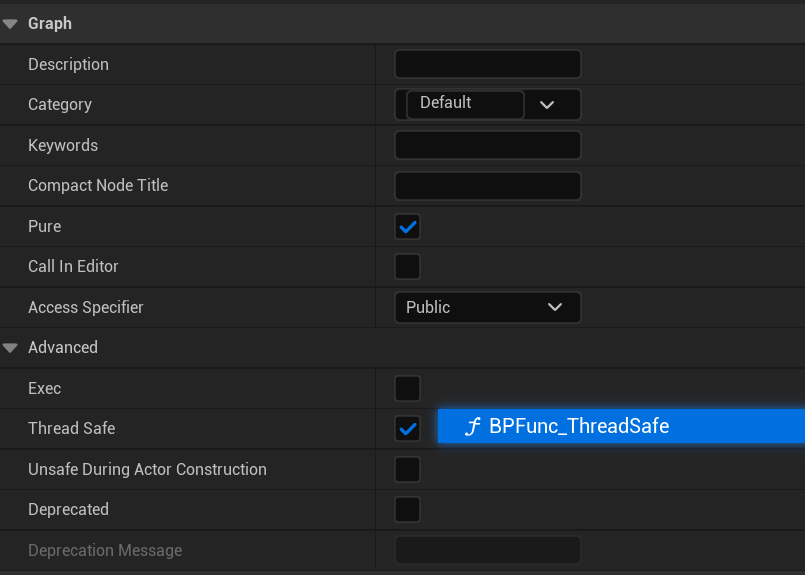Uncheck the Pure checkbox
Viewport: 805px width, 575px height.
coord(407,227)
